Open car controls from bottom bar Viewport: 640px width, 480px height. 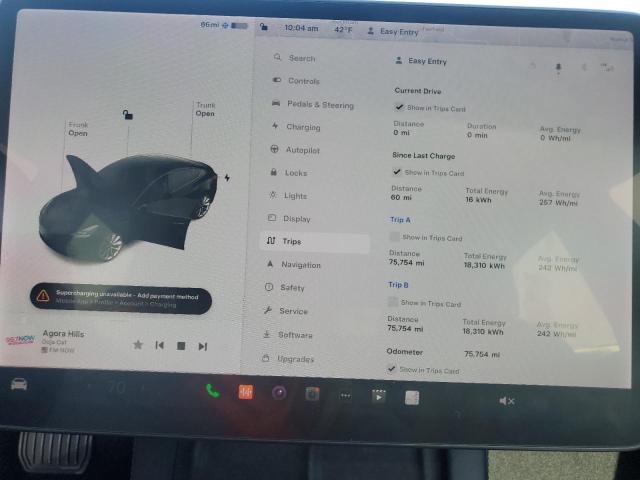coord(19,384)
